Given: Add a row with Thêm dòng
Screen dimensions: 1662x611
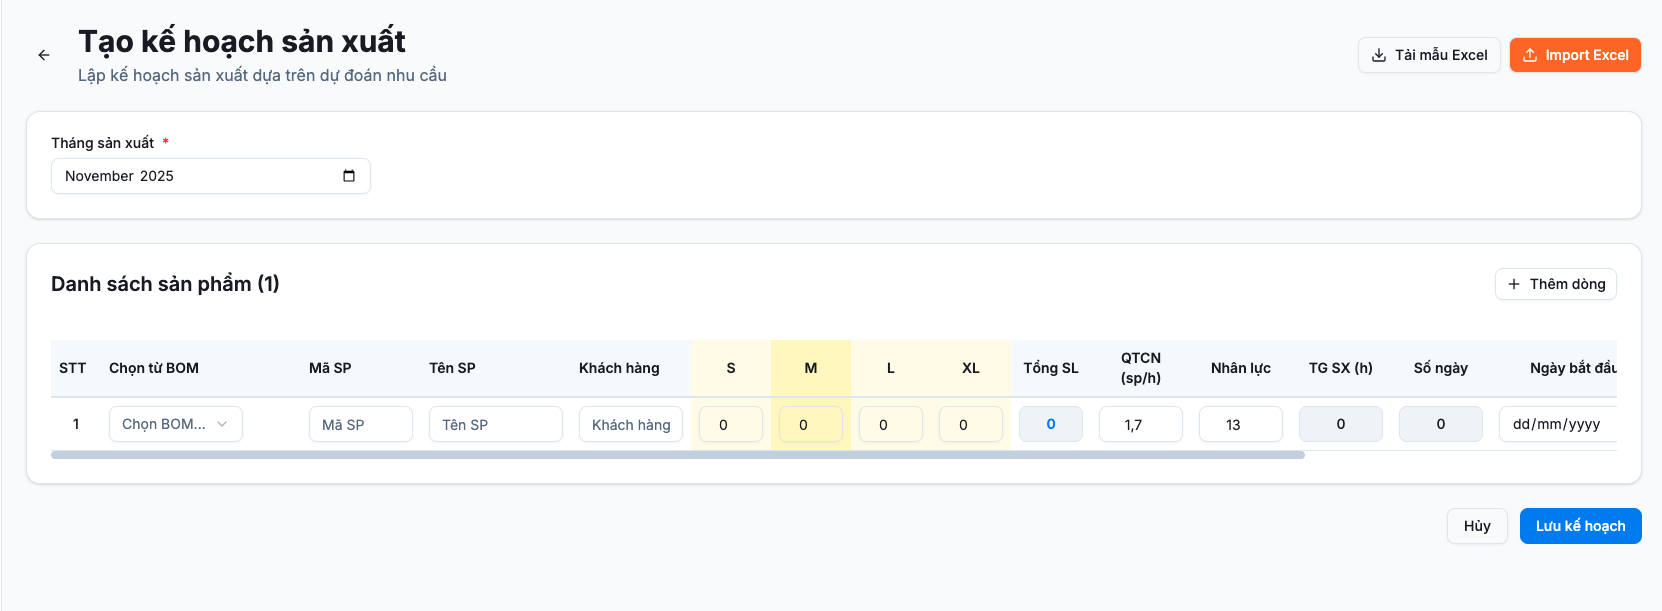Looking at the screenshot, I should click(x=1555, y=284).
